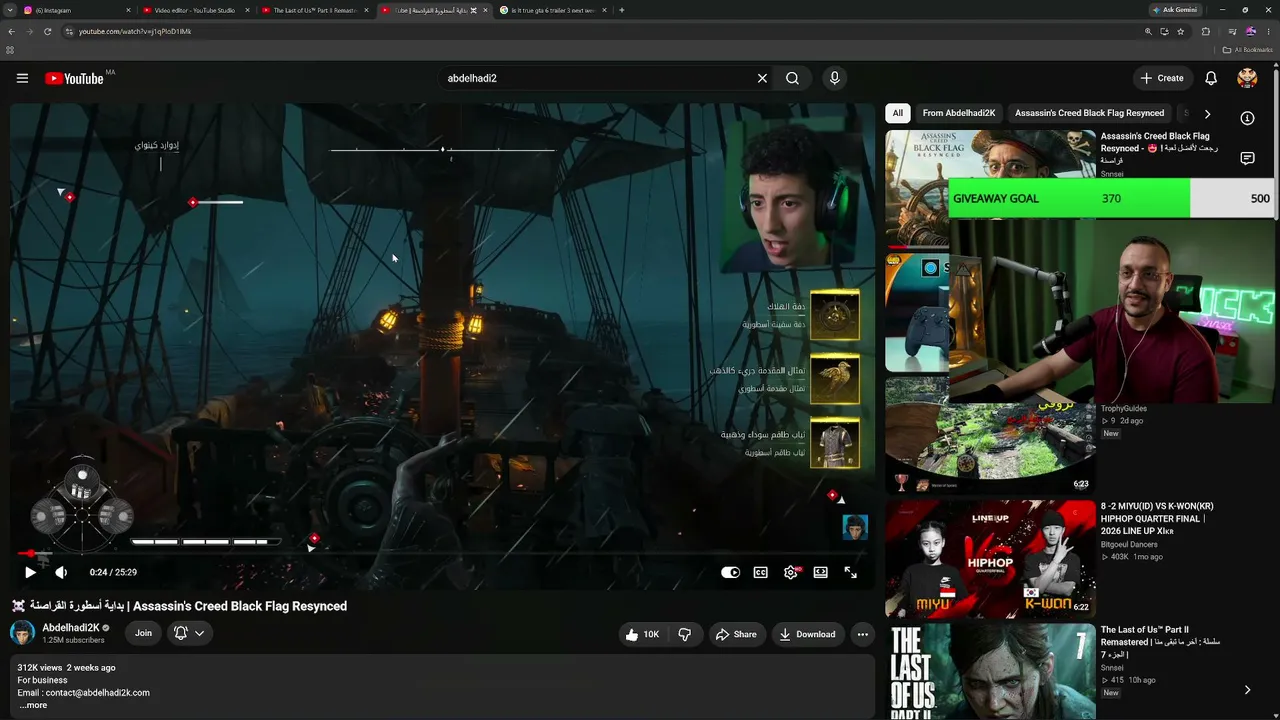This screenshot has width=1280, height=720.
Task: Open Ask Gemini in Chrome
Action: click(1174, 10)
